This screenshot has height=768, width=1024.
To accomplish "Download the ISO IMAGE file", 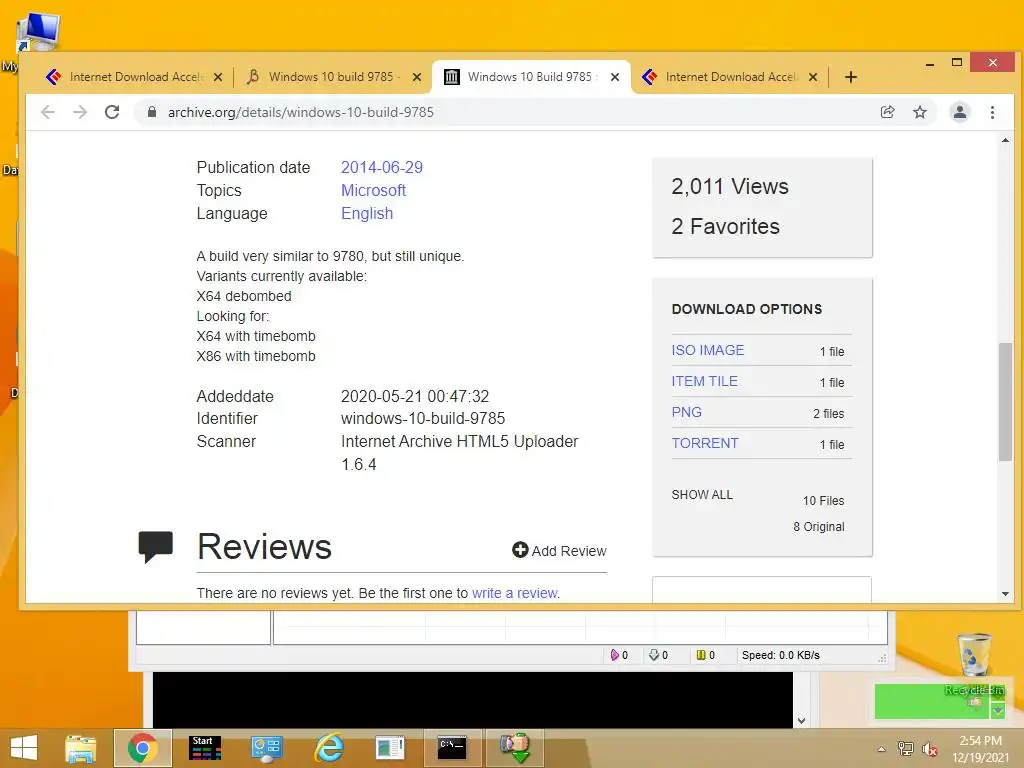I will pyautogui.click(x=708, y=350).
